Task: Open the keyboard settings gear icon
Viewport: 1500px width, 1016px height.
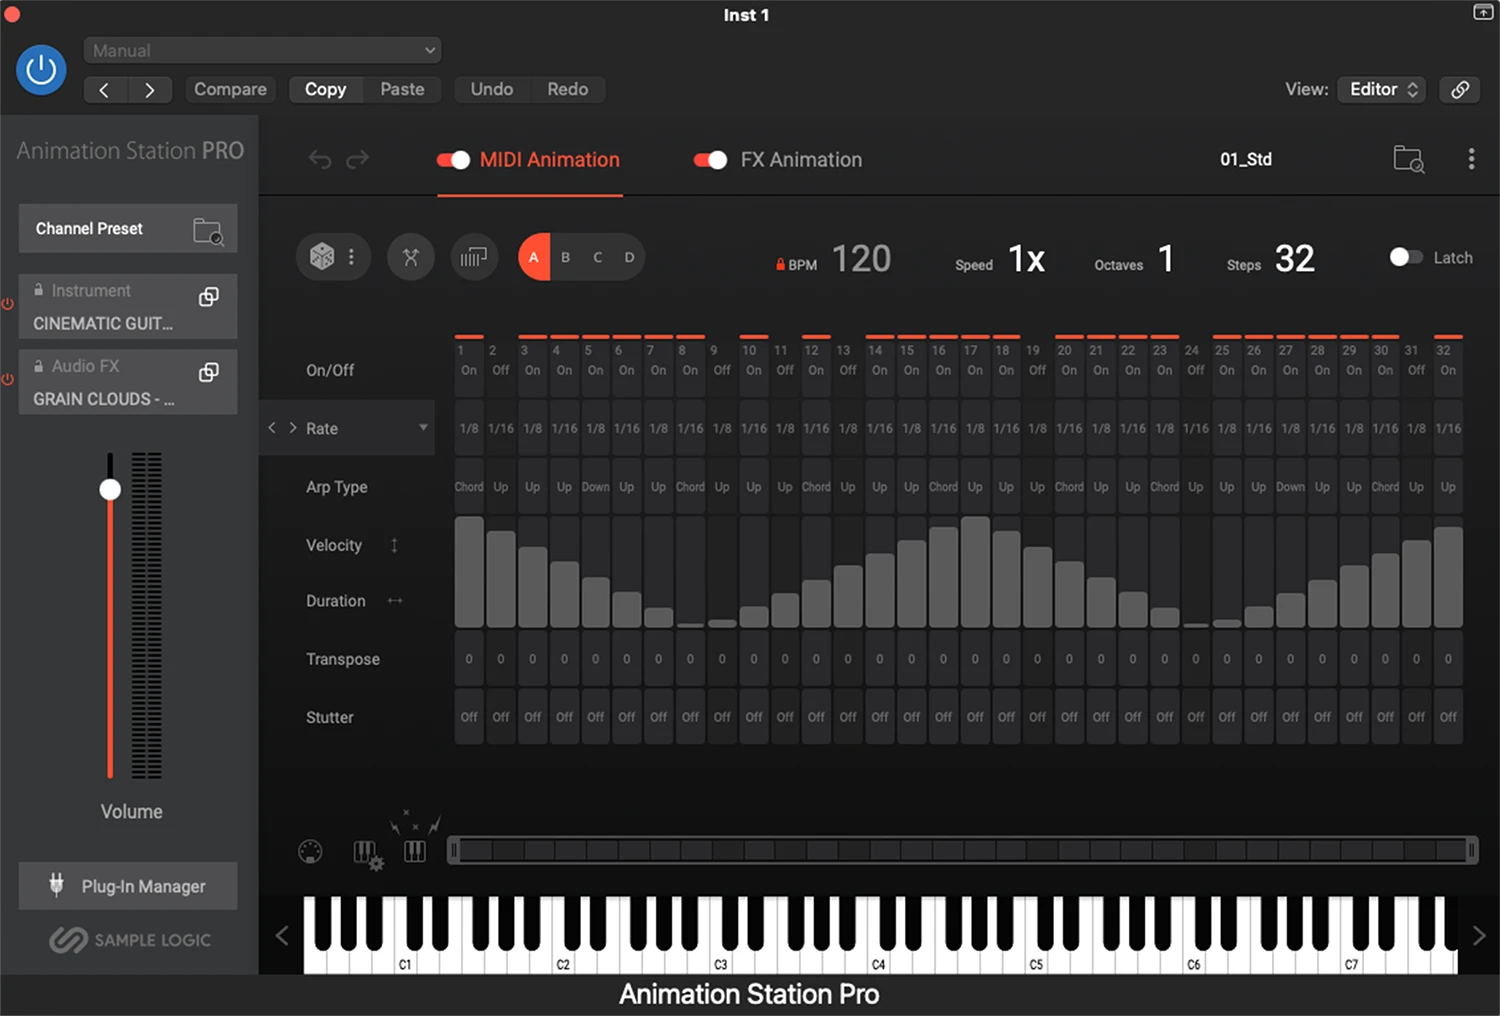Action: tap(368, 855)
